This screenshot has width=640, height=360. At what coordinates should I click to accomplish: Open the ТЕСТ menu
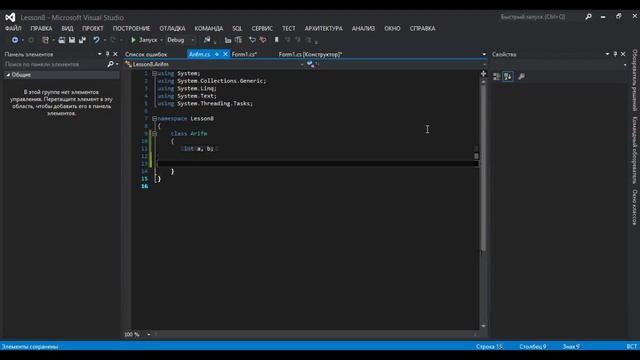[x=289, y=29]
